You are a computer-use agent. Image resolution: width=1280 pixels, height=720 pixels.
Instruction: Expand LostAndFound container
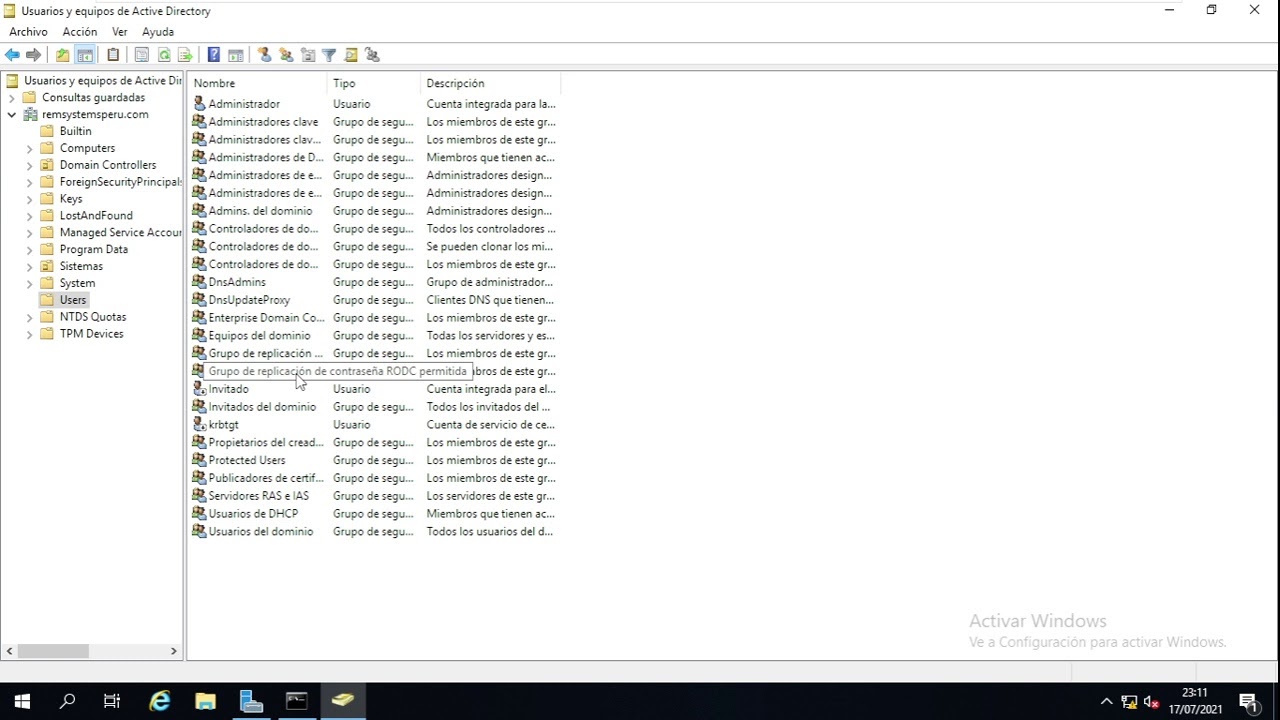pyautogui.click(x=30, y=216)
